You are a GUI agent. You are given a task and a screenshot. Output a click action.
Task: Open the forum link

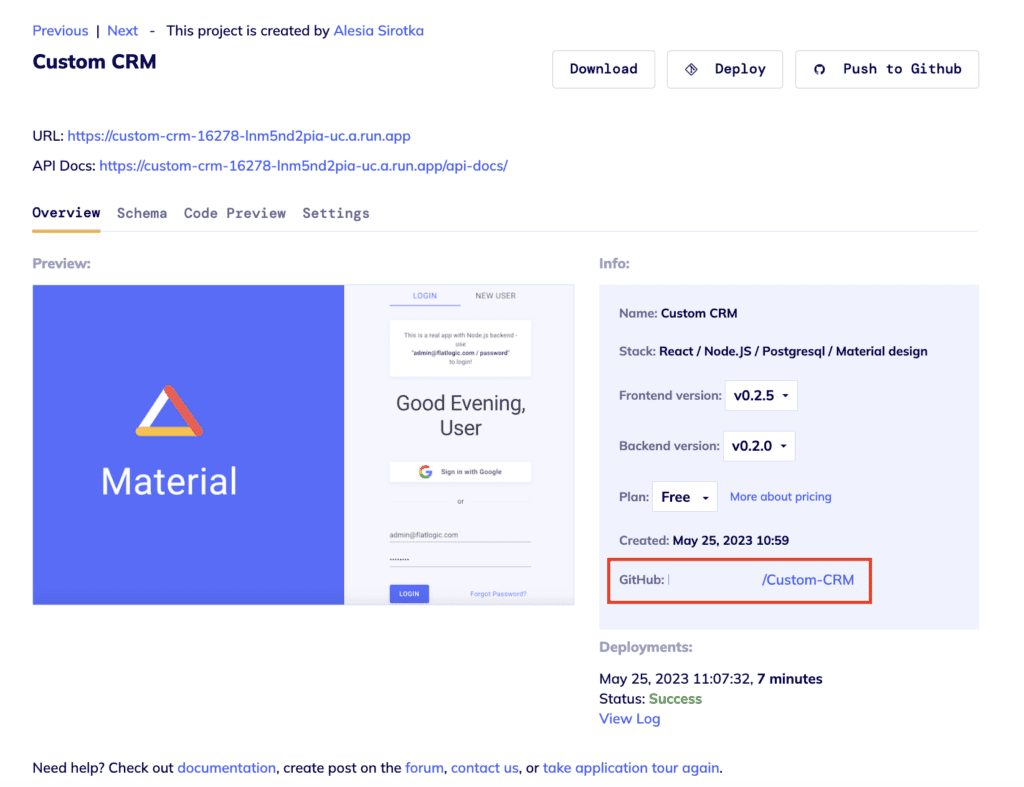point(424,768)
